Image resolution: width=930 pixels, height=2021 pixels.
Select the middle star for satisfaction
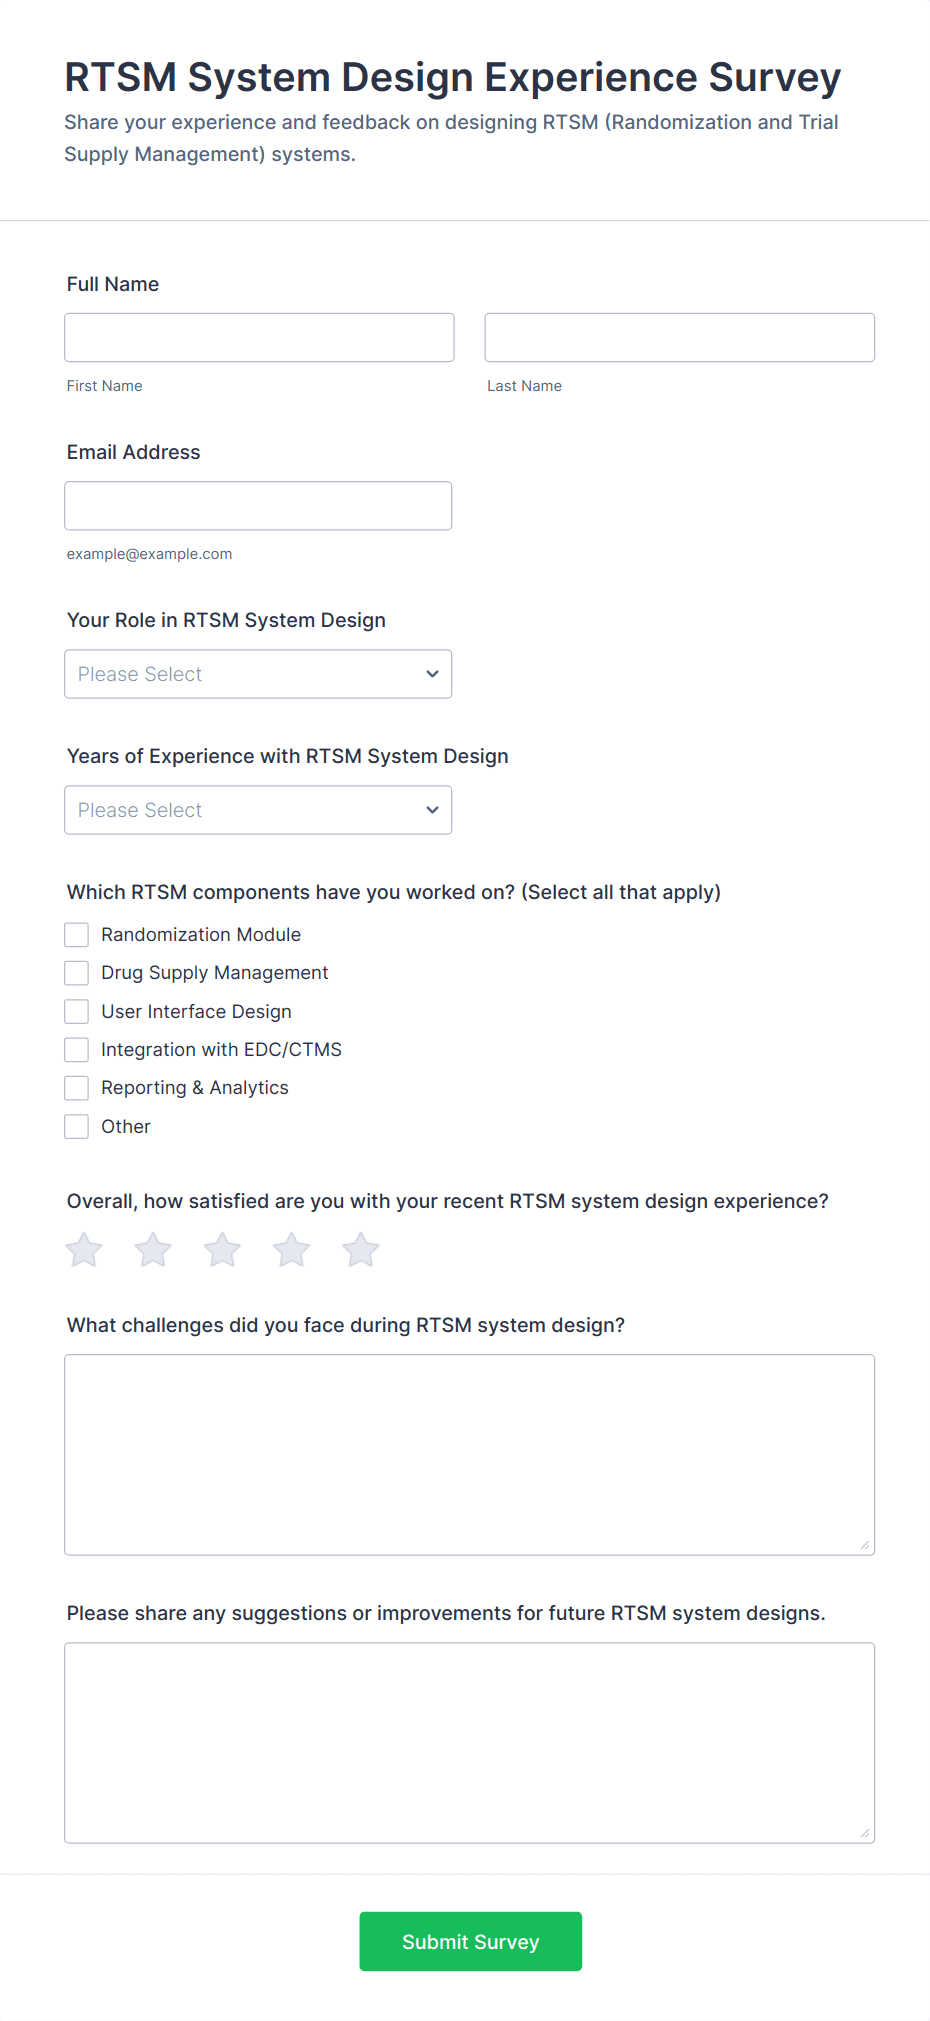221,1249
